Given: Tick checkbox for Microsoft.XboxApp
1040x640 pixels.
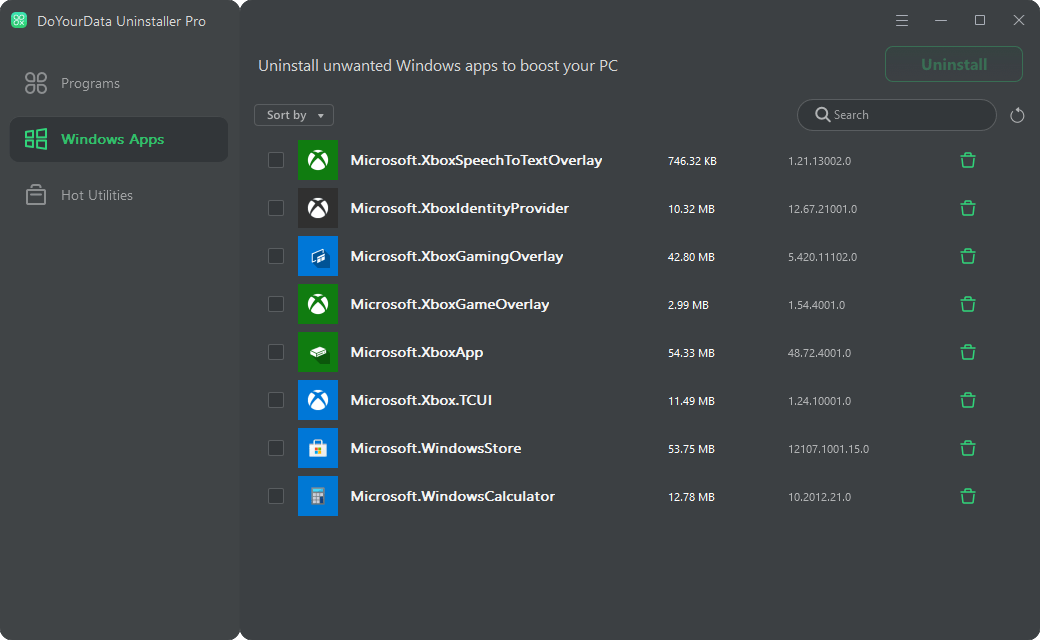Looking at the screenshot, I should (x=276, y=352).
